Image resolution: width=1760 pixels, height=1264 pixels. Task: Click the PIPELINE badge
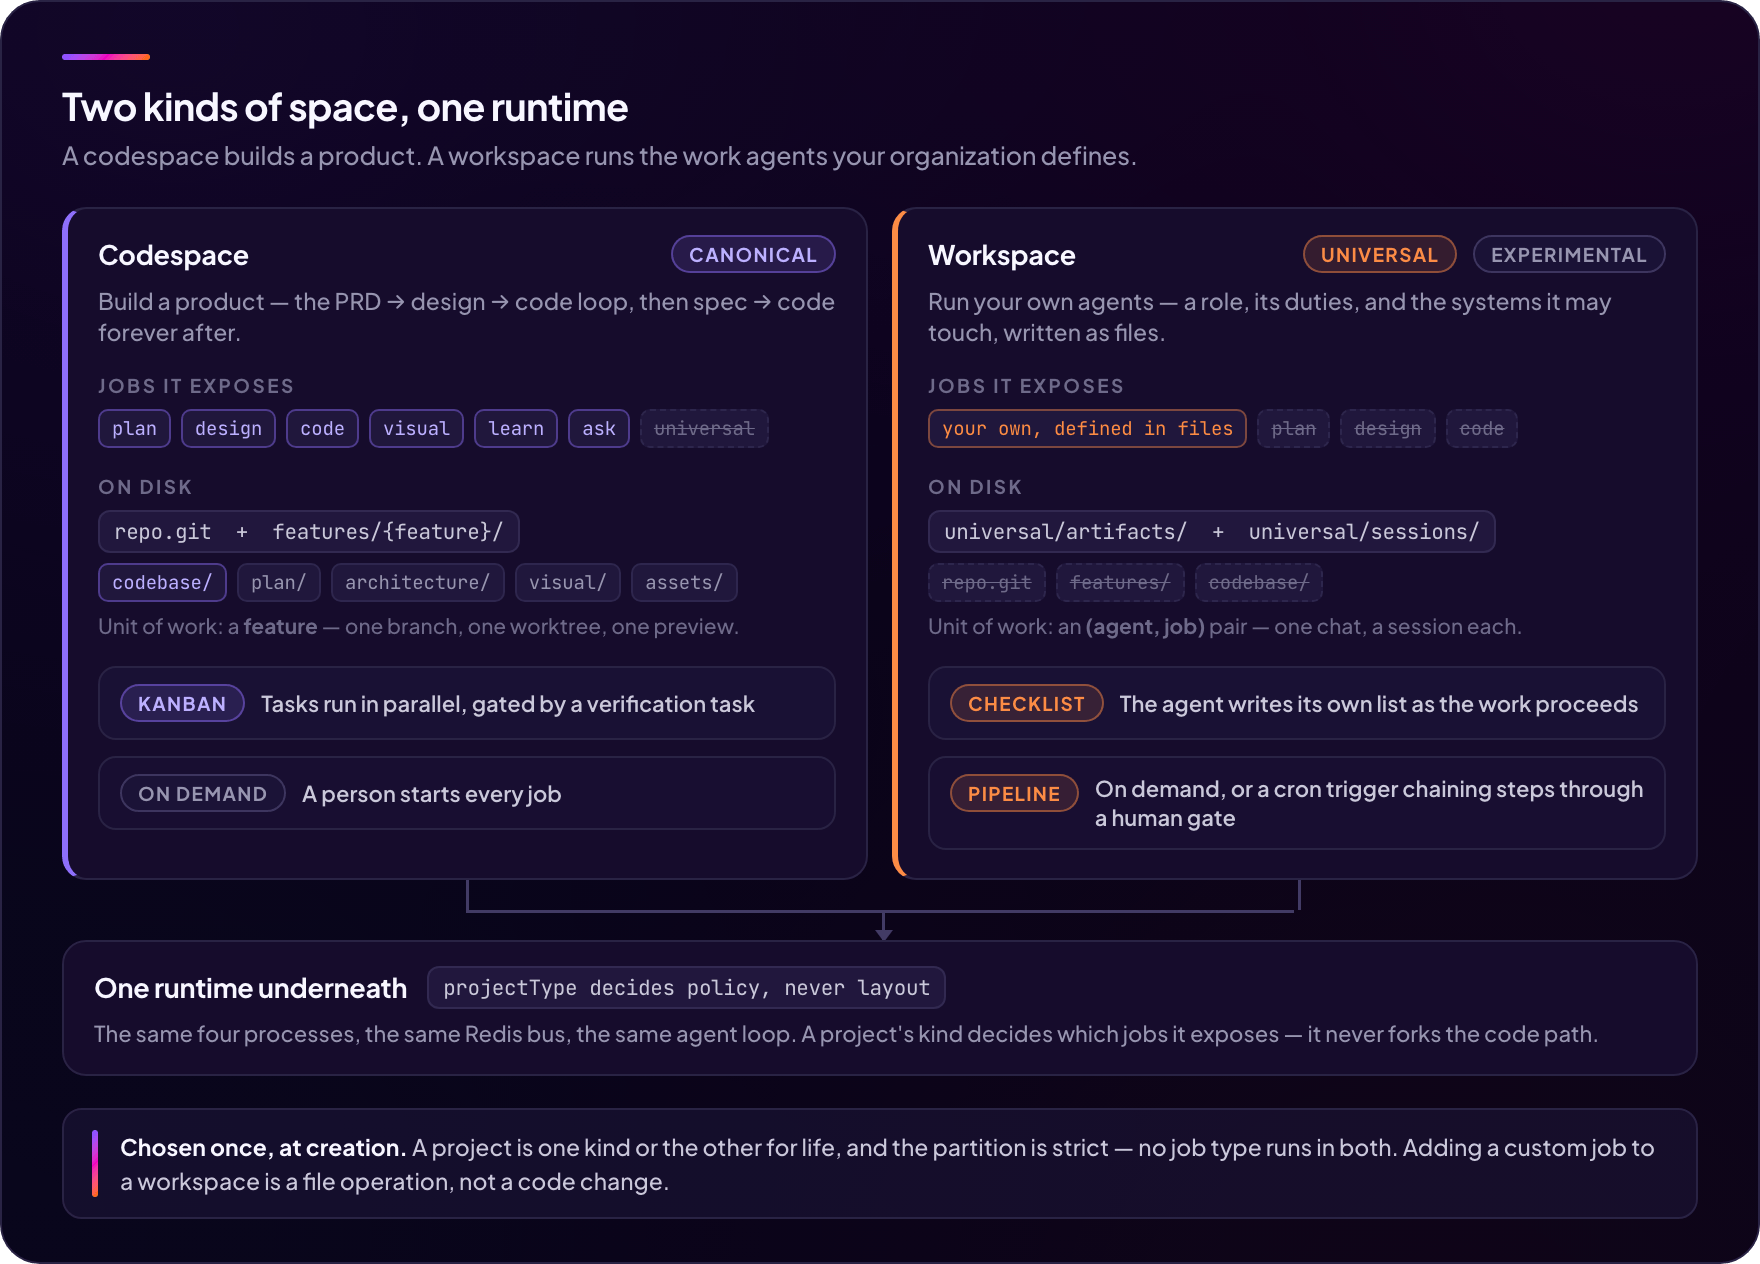(1014, 793)
